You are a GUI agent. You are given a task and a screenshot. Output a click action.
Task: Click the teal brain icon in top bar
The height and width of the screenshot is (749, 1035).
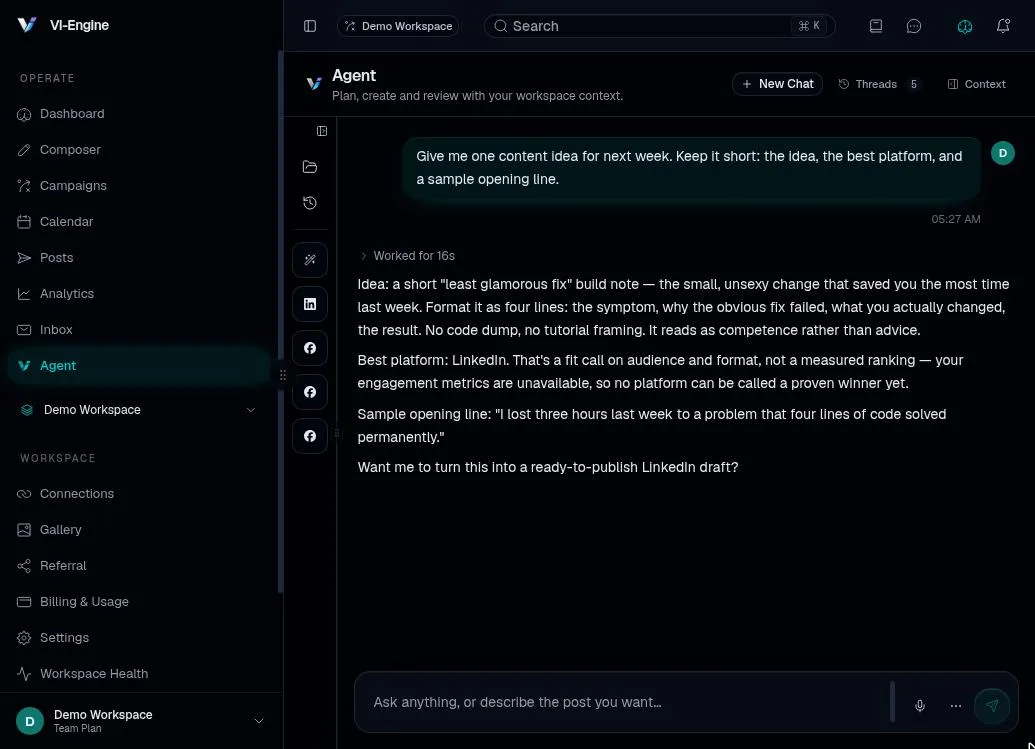click(x=965, y=26)
